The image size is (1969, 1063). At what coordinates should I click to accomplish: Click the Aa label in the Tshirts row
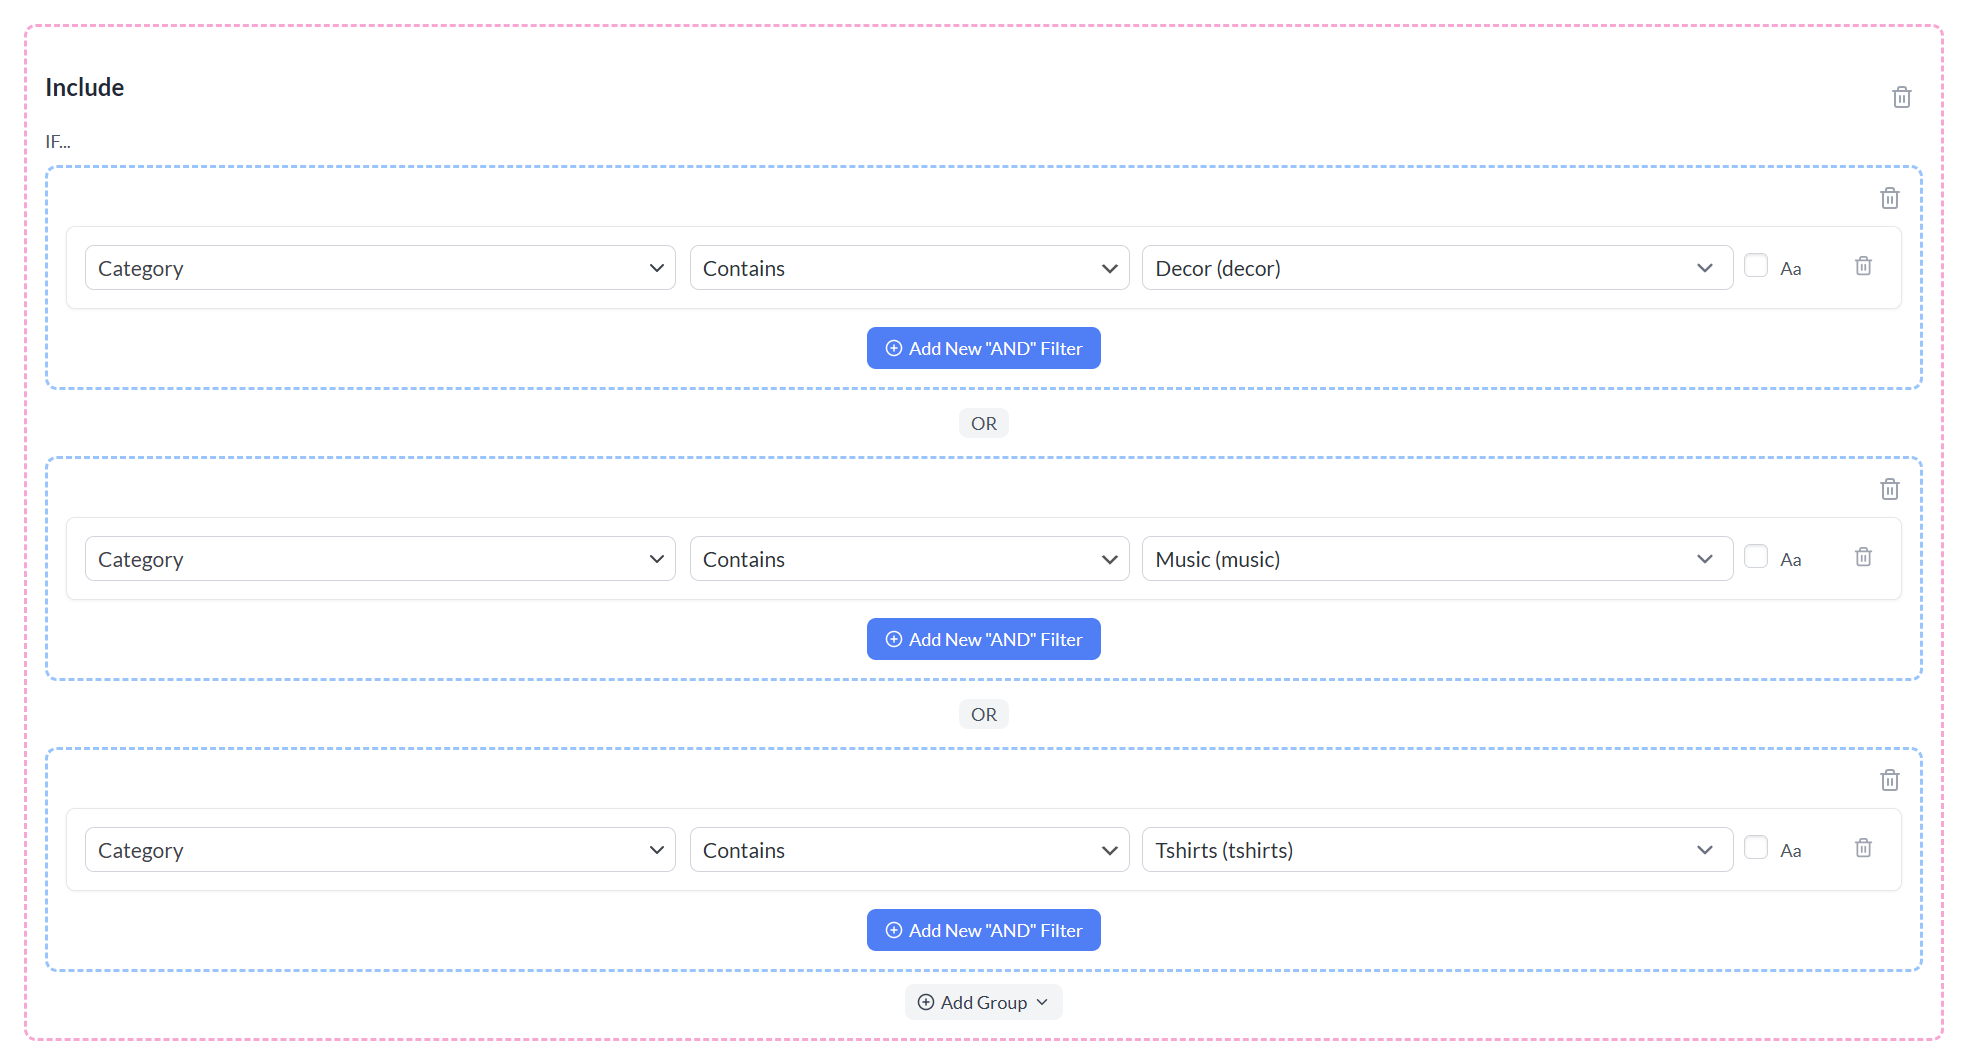pyautogui.click(x=1790, y=851)
